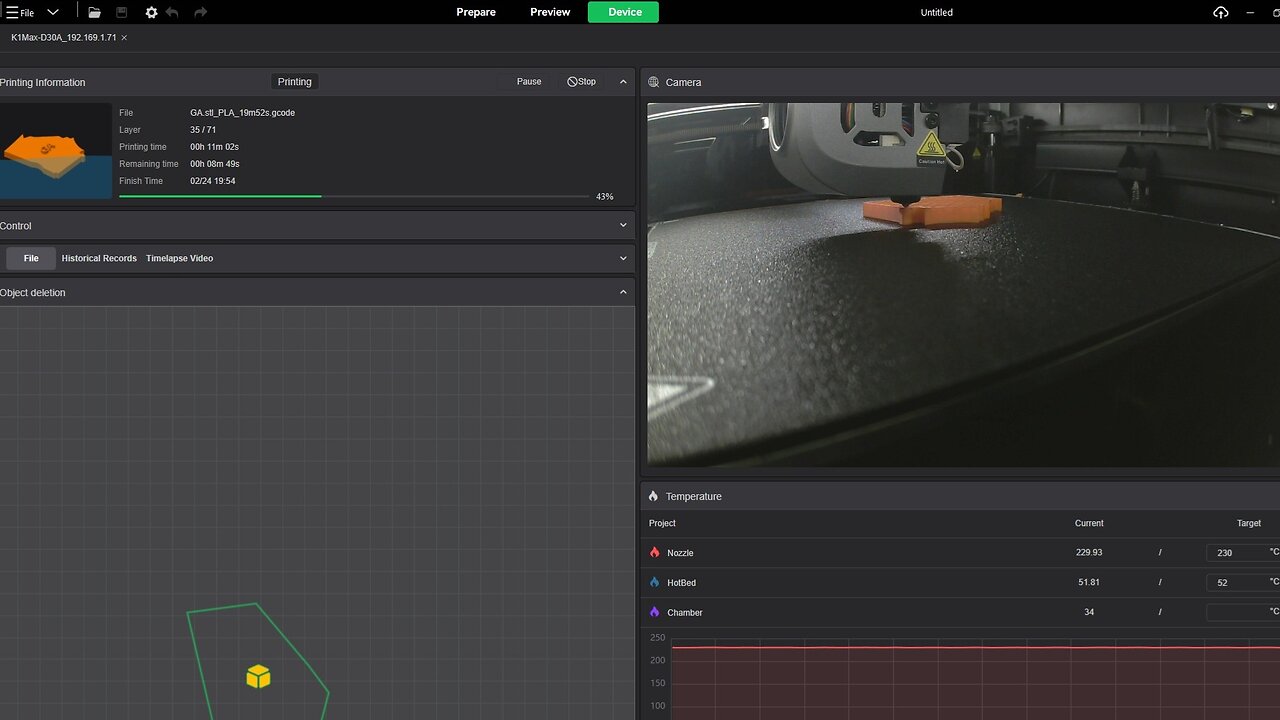Click the HotBed current value 51.81

click(1089, 582)
